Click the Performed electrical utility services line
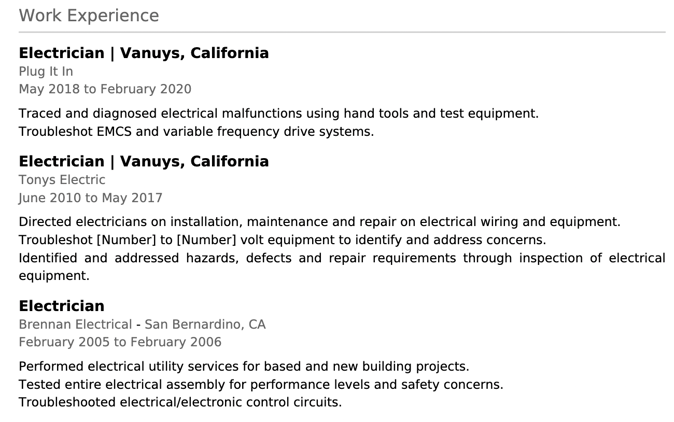The width and height of the screenshot is (674, 422). (244, 367)
